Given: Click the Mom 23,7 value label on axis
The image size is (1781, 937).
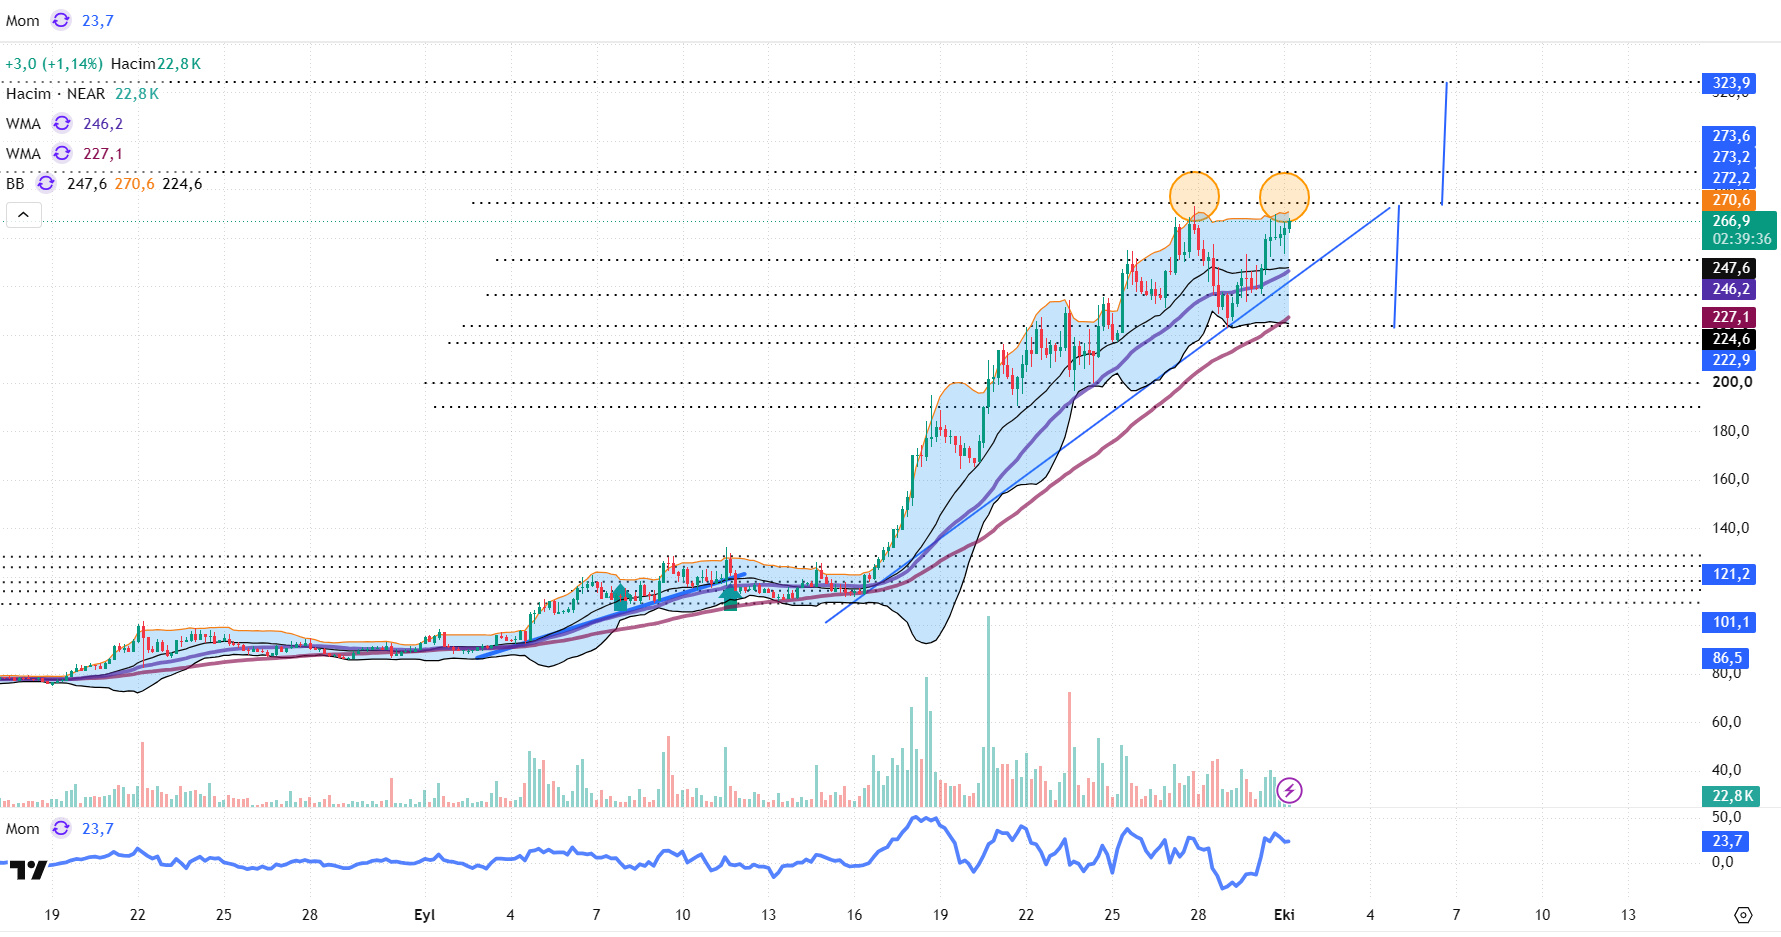Looking at the screenshot, I should pyautogui.click(x=1726, y=841).
